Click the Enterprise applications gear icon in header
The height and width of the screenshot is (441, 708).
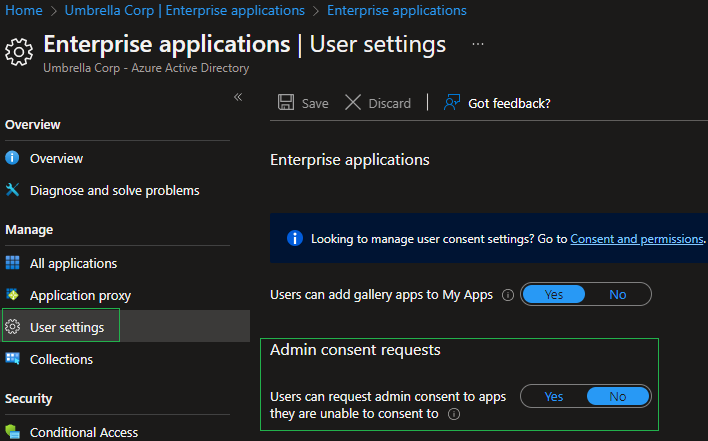pos(19,52)
